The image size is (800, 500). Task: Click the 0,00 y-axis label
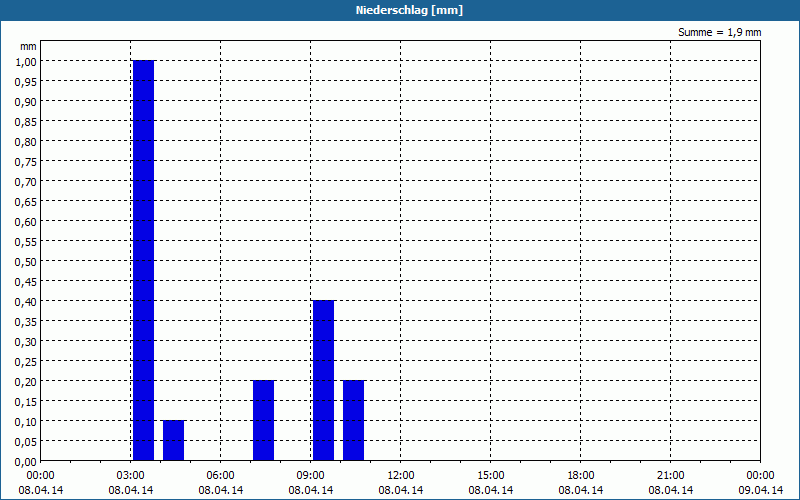pos(26,462)
